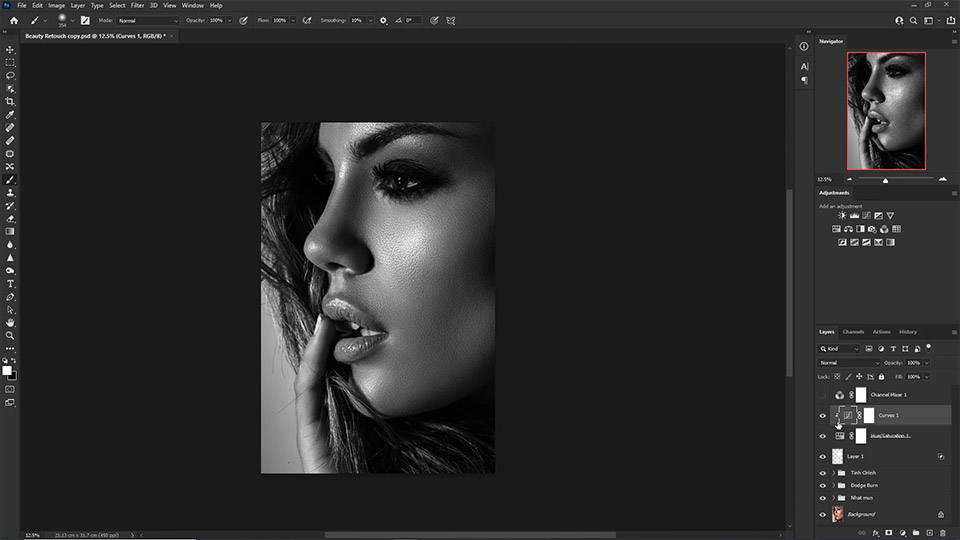Open the brush blending Mode dropdown
The height and width of the screenshot is (540, 960).
pyautogui.click(x=147, y=20)
